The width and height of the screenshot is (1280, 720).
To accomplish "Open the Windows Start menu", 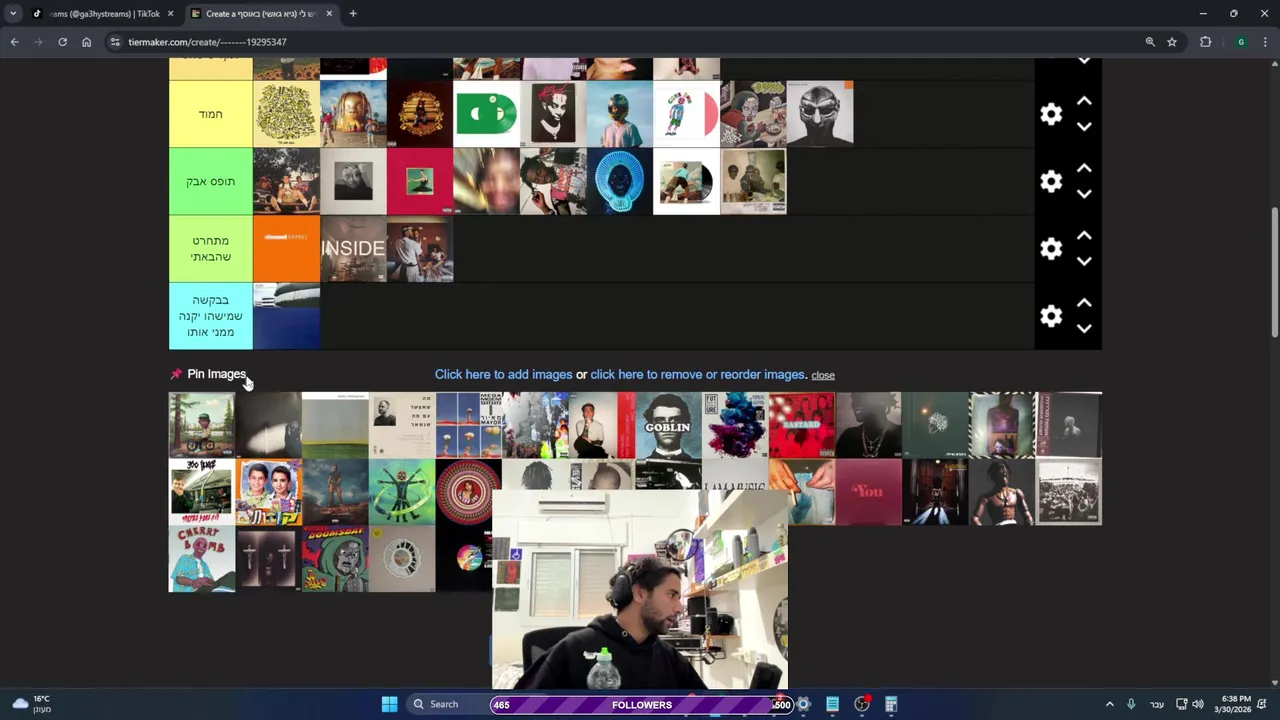I will click(x=389, y=704).
